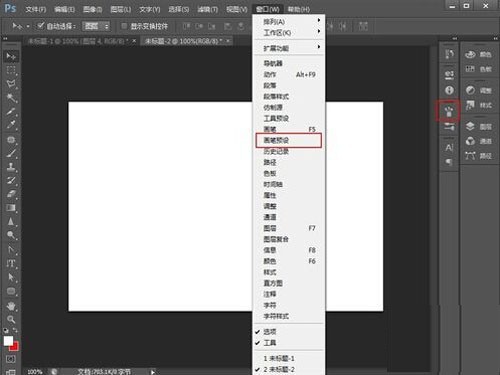The image size is (500, 375).
Task: Expand the right panel dock double-arrow
Action: [x=495, y=39]
